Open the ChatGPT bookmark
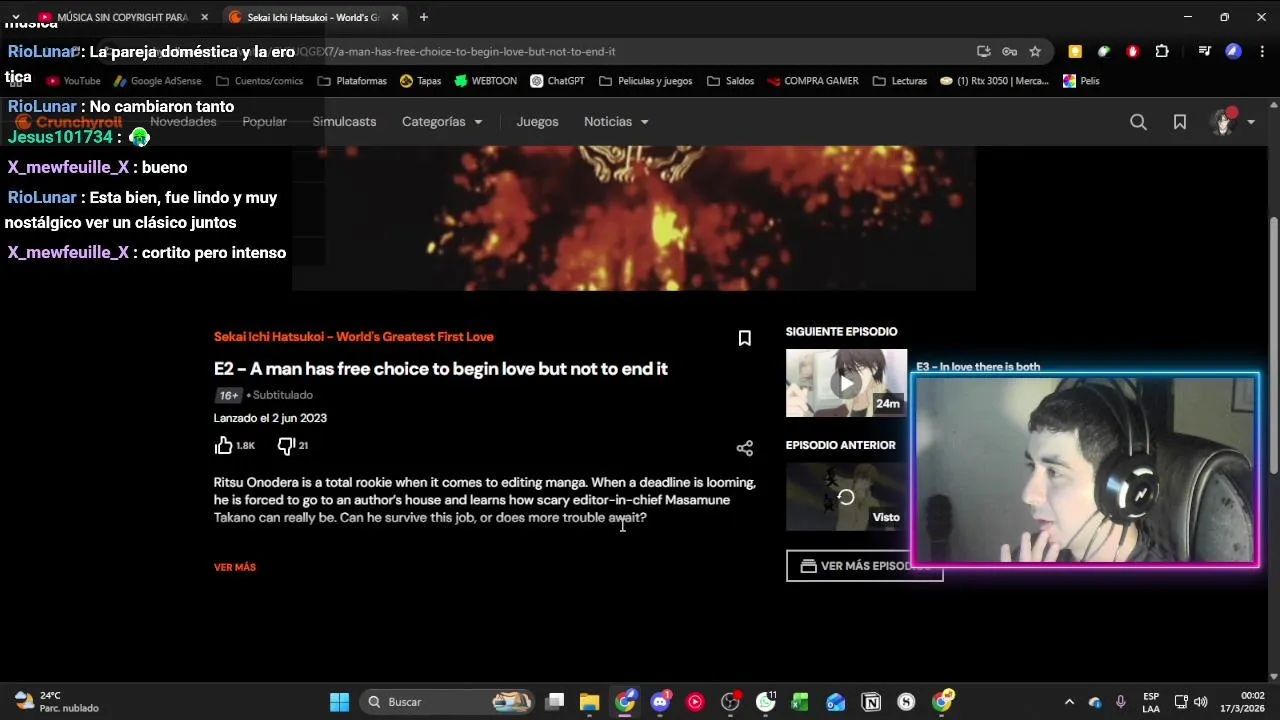This screenshot has height=720, width=1280. click(557, 81)
